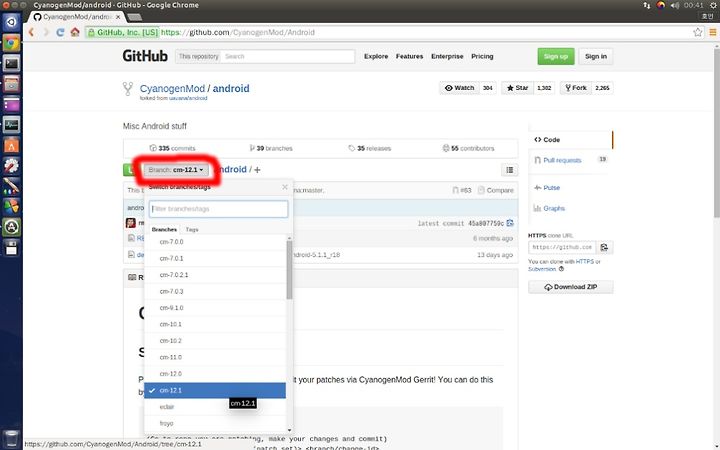
Task: Select branch cm-9.1.0
Action: click(x=215, y=308)
